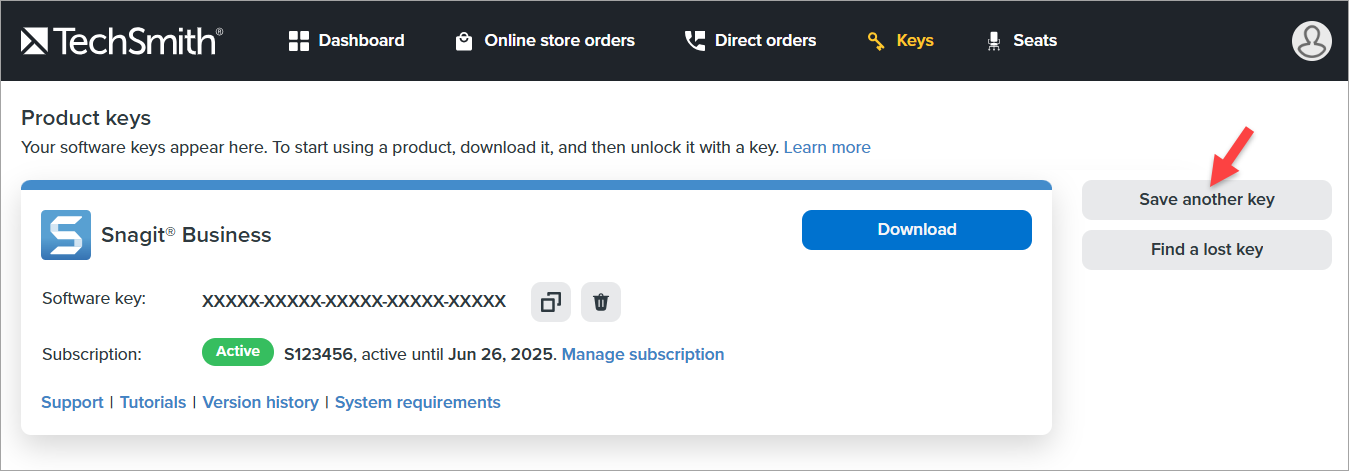
Task: Click the TechSmith logo
Action: pyautogui.click(x=121, y=41)
